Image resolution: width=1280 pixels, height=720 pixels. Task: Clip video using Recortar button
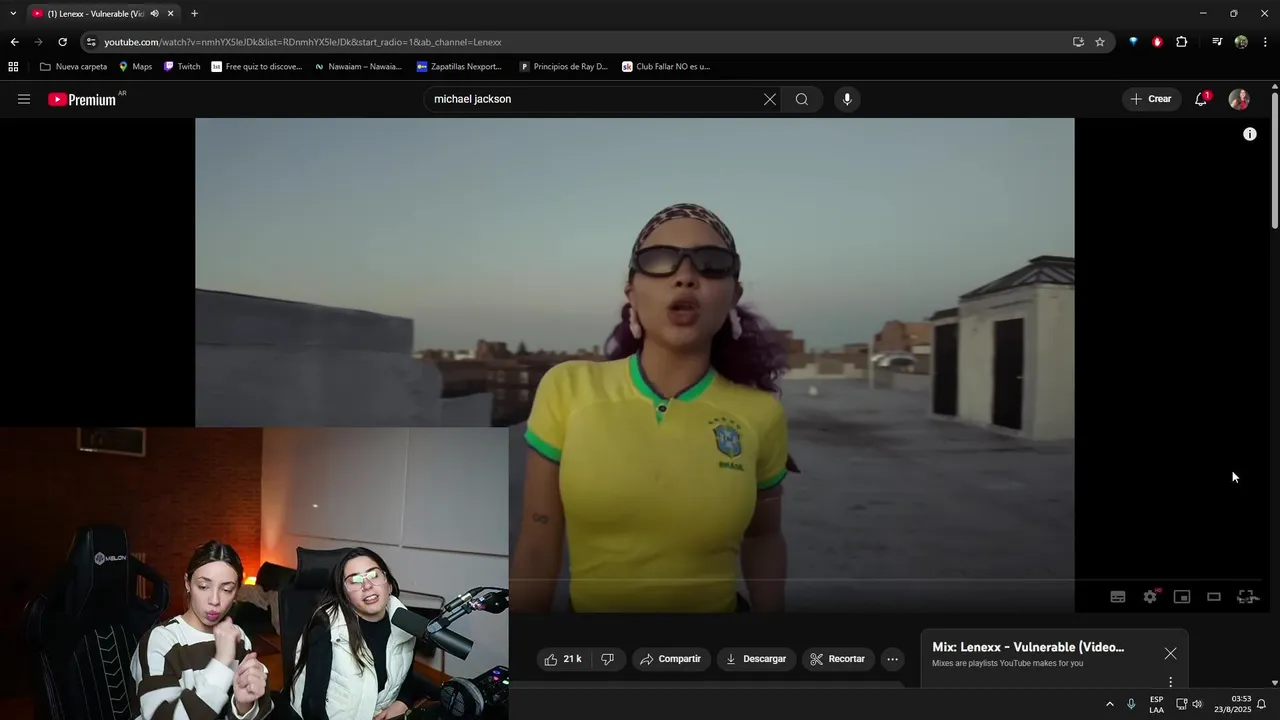(x=838, y=659)
